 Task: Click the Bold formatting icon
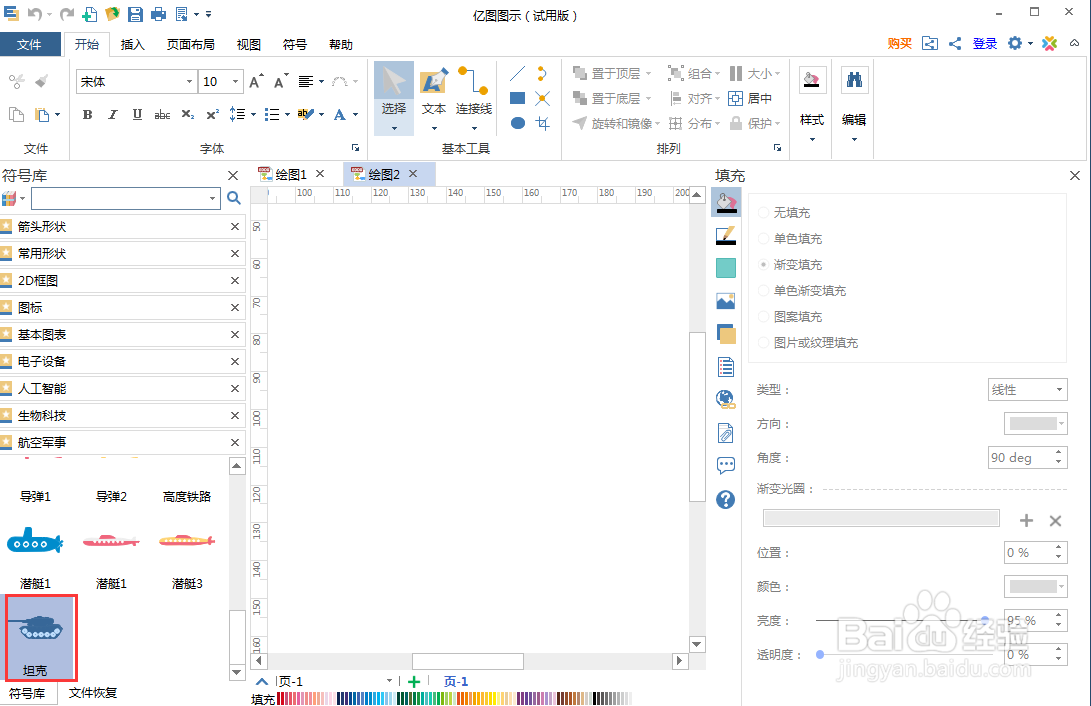click(88, 115)
